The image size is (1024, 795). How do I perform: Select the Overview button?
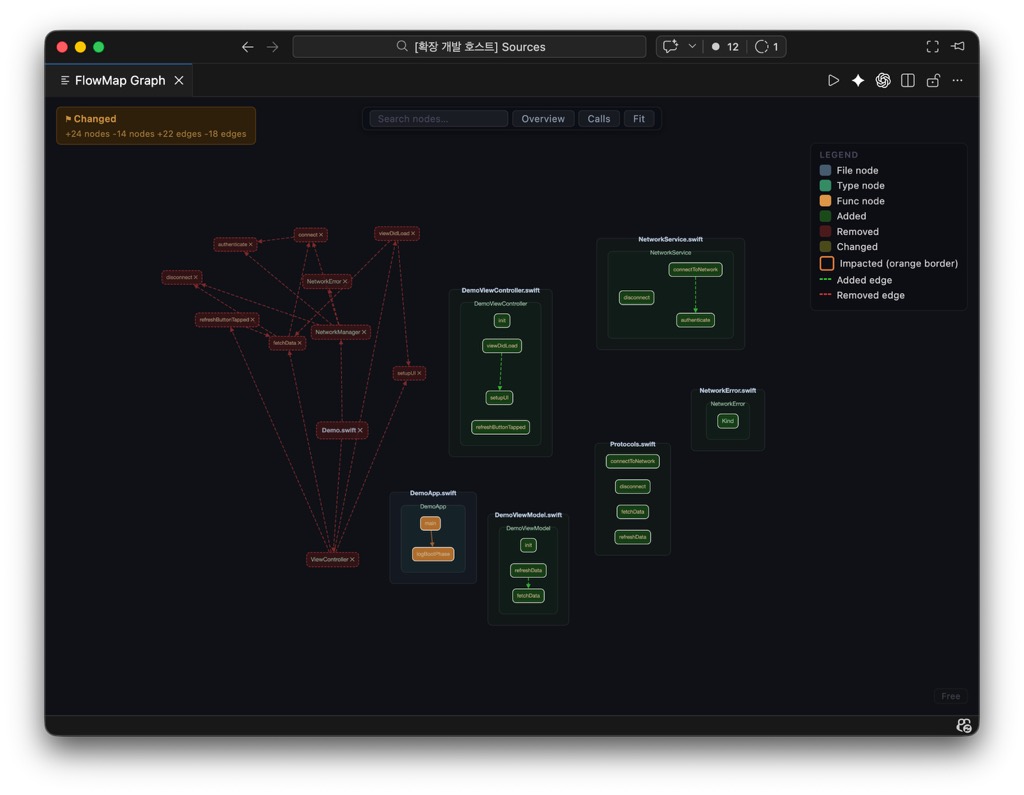tap(543, 119)
